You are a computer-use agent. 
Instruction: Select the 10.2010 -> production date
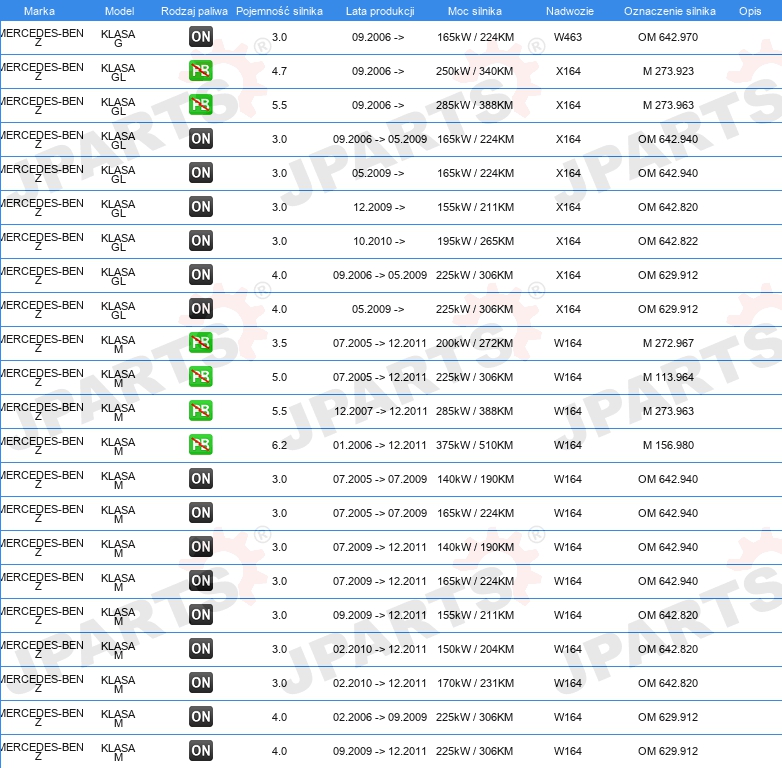[379, 241]
